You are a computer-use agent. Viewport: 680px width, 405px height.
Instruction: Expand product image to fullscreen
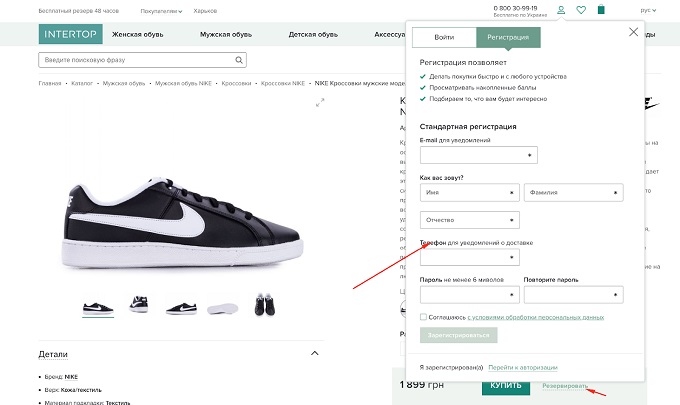point(320,103)
